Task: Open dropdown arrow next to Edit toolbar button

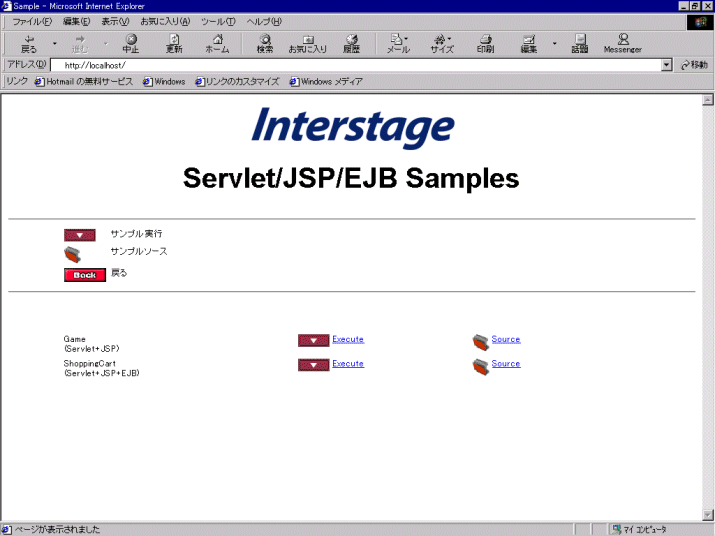Action: [554, 44]
